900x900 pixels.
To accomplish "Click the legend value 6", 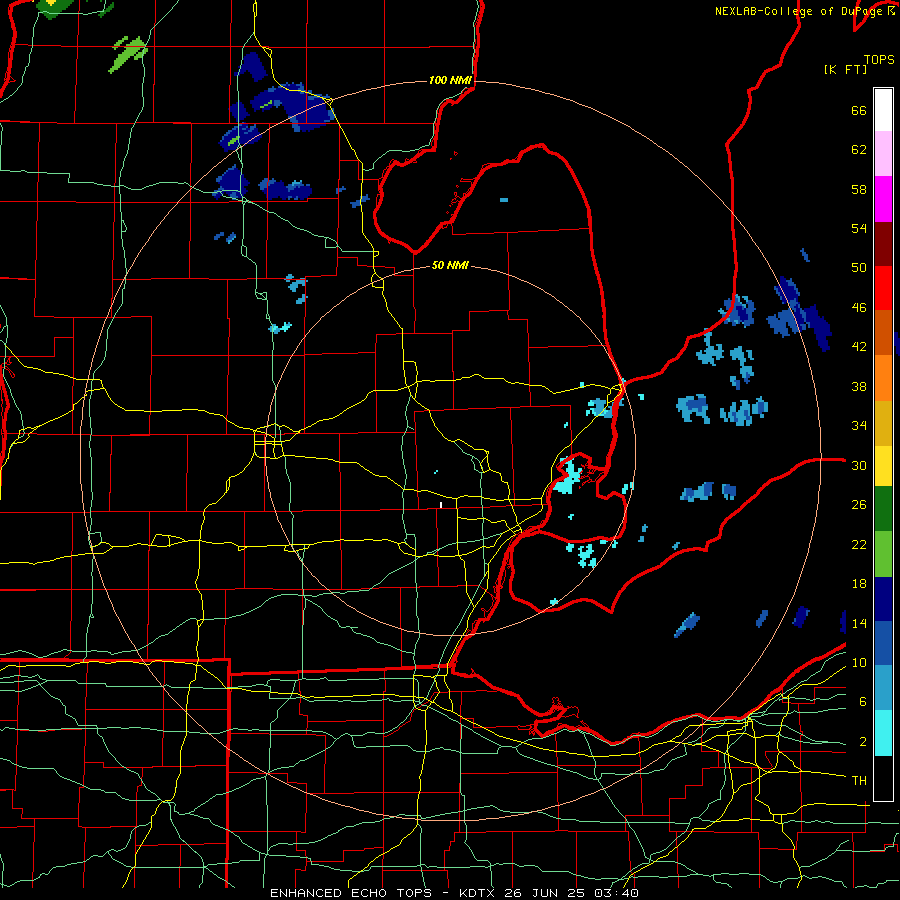I will [x=863, y=702].
